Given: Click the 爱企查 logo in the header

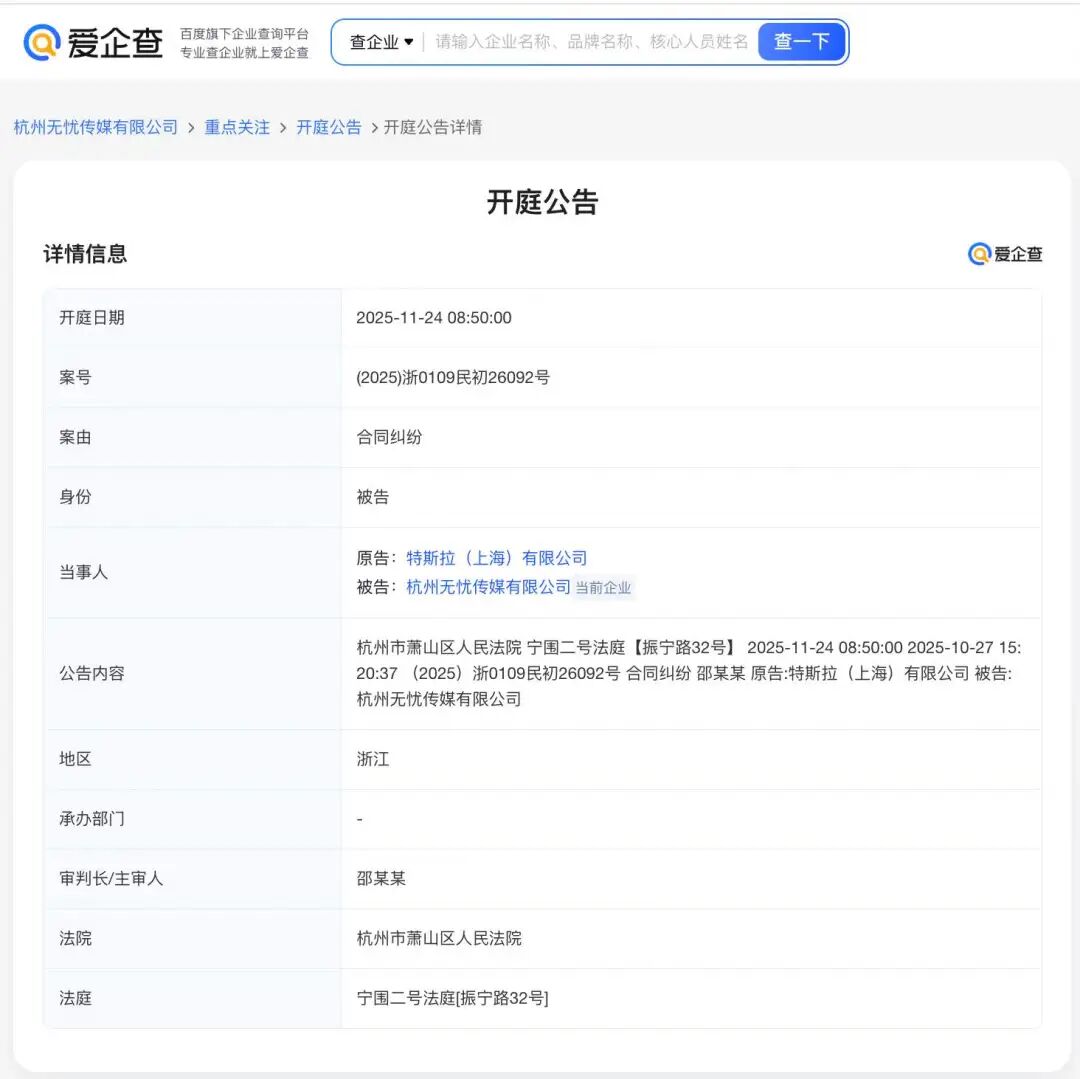Looking at the screenshot, I should [x=92, y=43].
